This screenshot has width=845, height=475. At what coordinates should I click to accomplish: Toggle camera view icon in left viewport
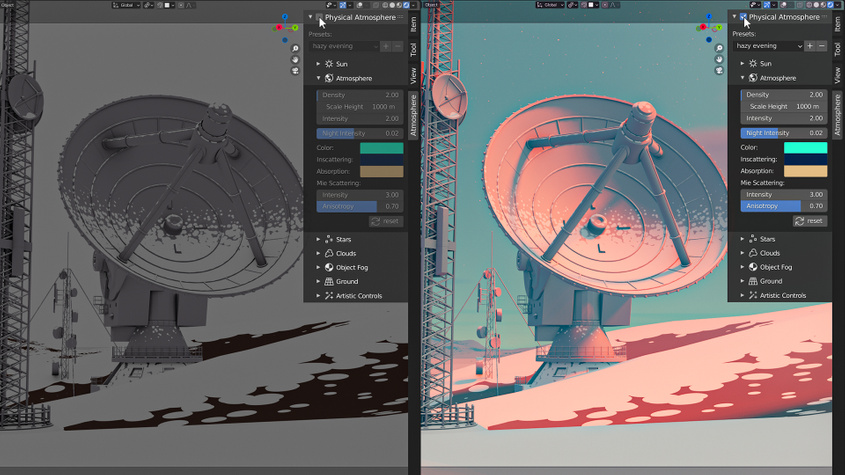[295, 71]
